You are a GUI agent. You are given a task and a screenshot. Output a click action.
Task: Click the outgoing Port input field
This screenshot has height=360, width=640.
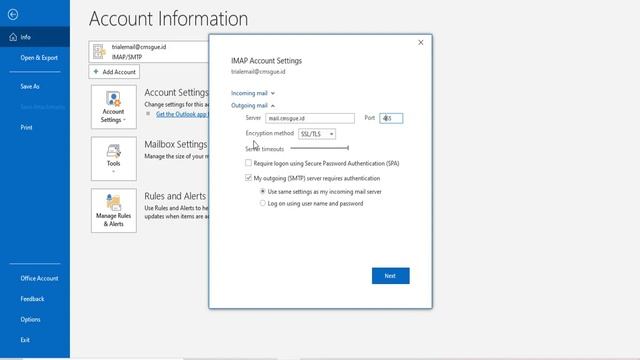391,118
